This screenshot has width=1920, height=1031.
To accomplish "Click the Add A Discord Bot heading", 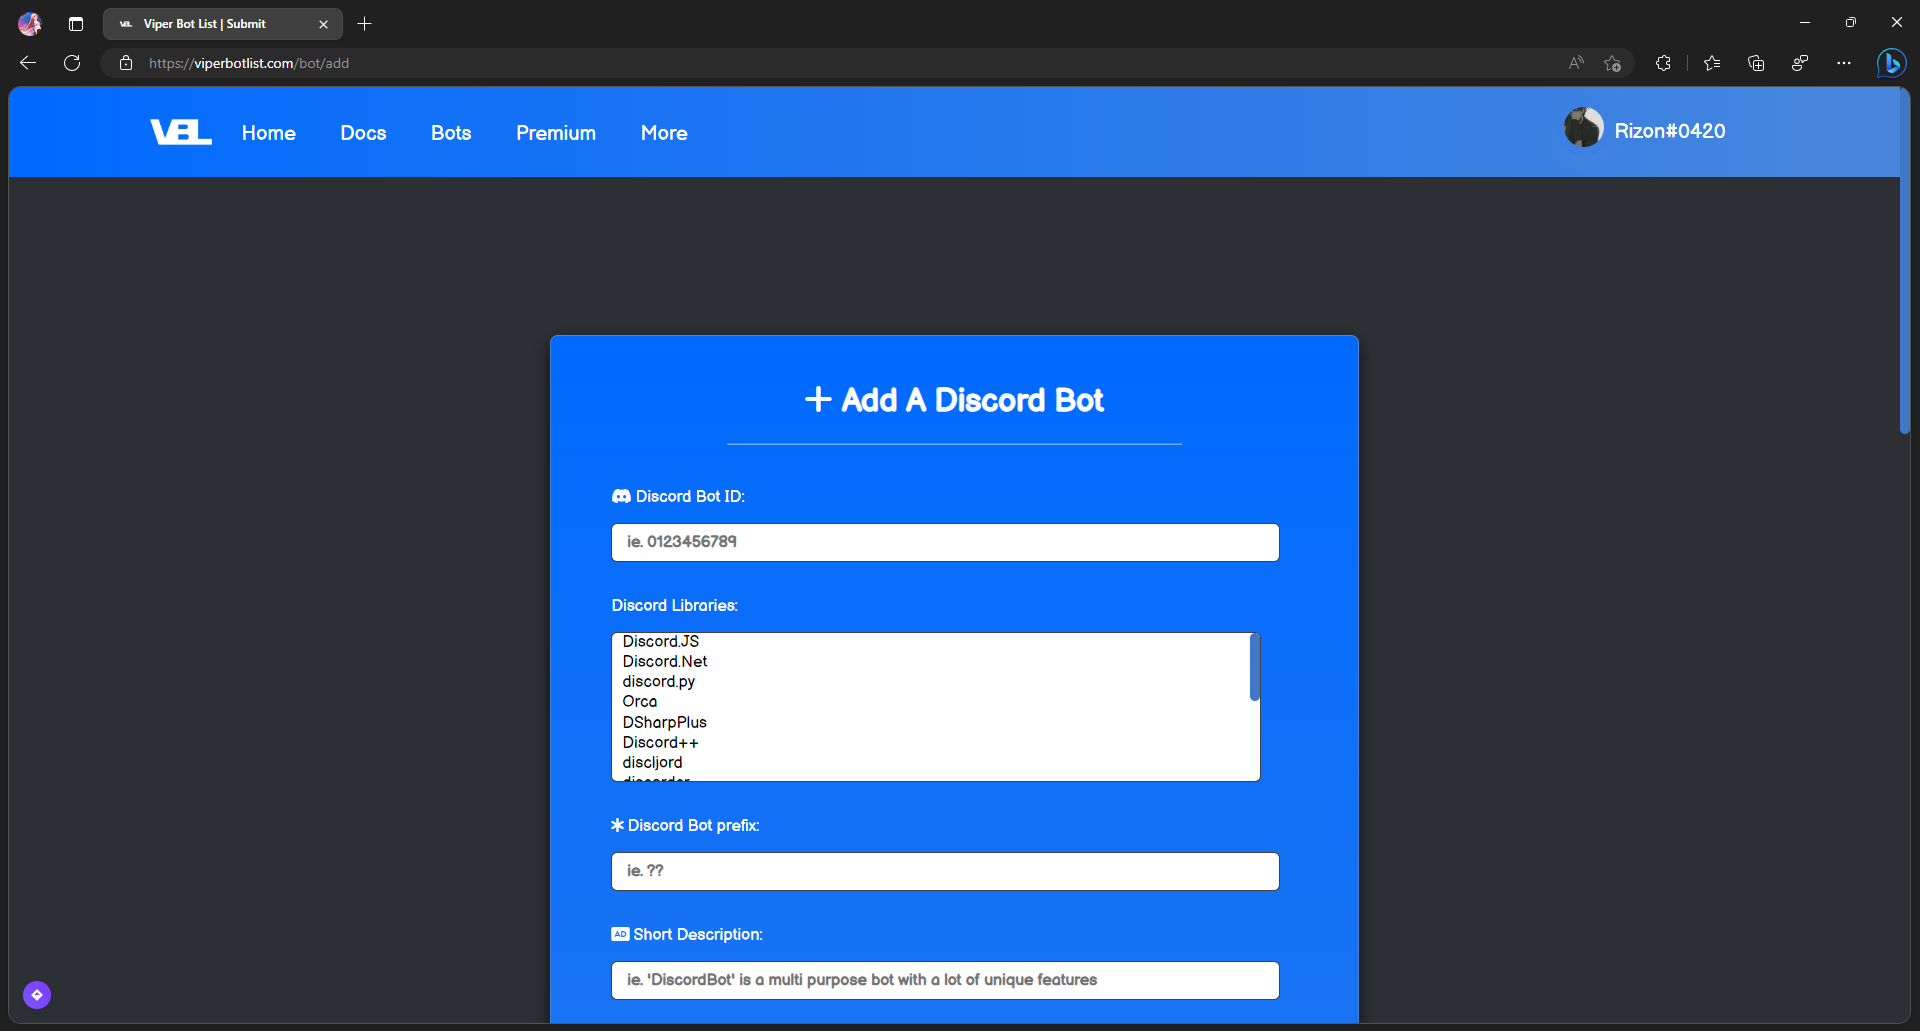I will (954, 400).
